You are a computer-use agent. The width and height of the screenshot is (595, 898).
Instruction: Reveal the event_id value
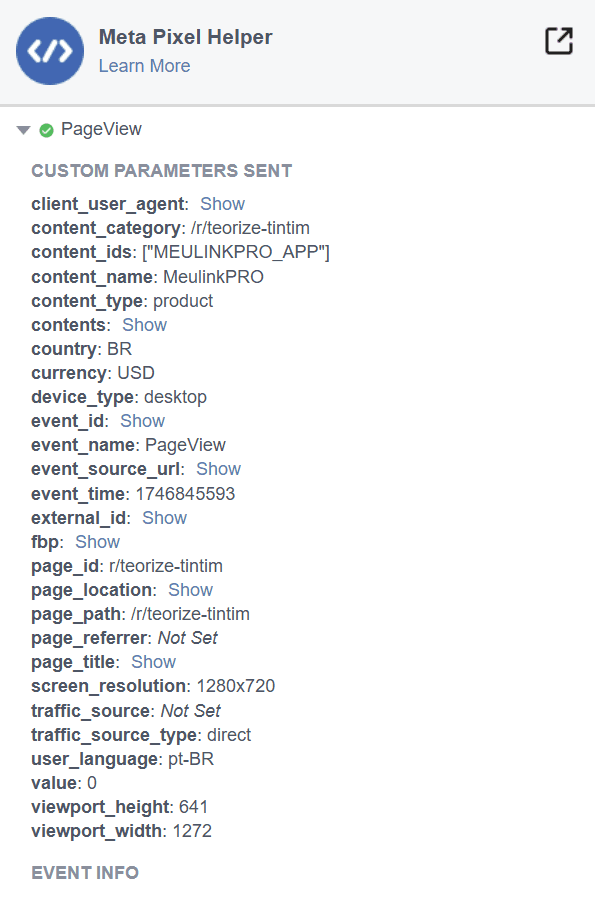(143, 421)
